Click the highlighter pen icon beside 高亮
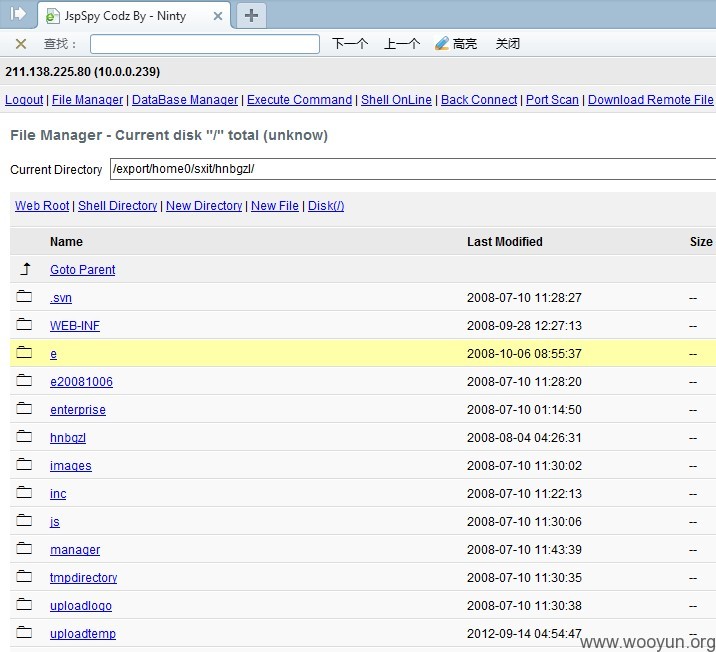The height and width of the screenshot is (652, 716). [442, 43]
